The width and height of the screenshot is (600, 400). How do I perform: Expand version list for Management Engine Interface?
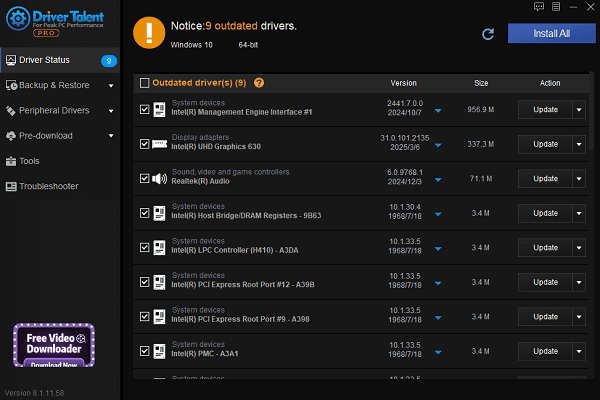coord(438,111)
